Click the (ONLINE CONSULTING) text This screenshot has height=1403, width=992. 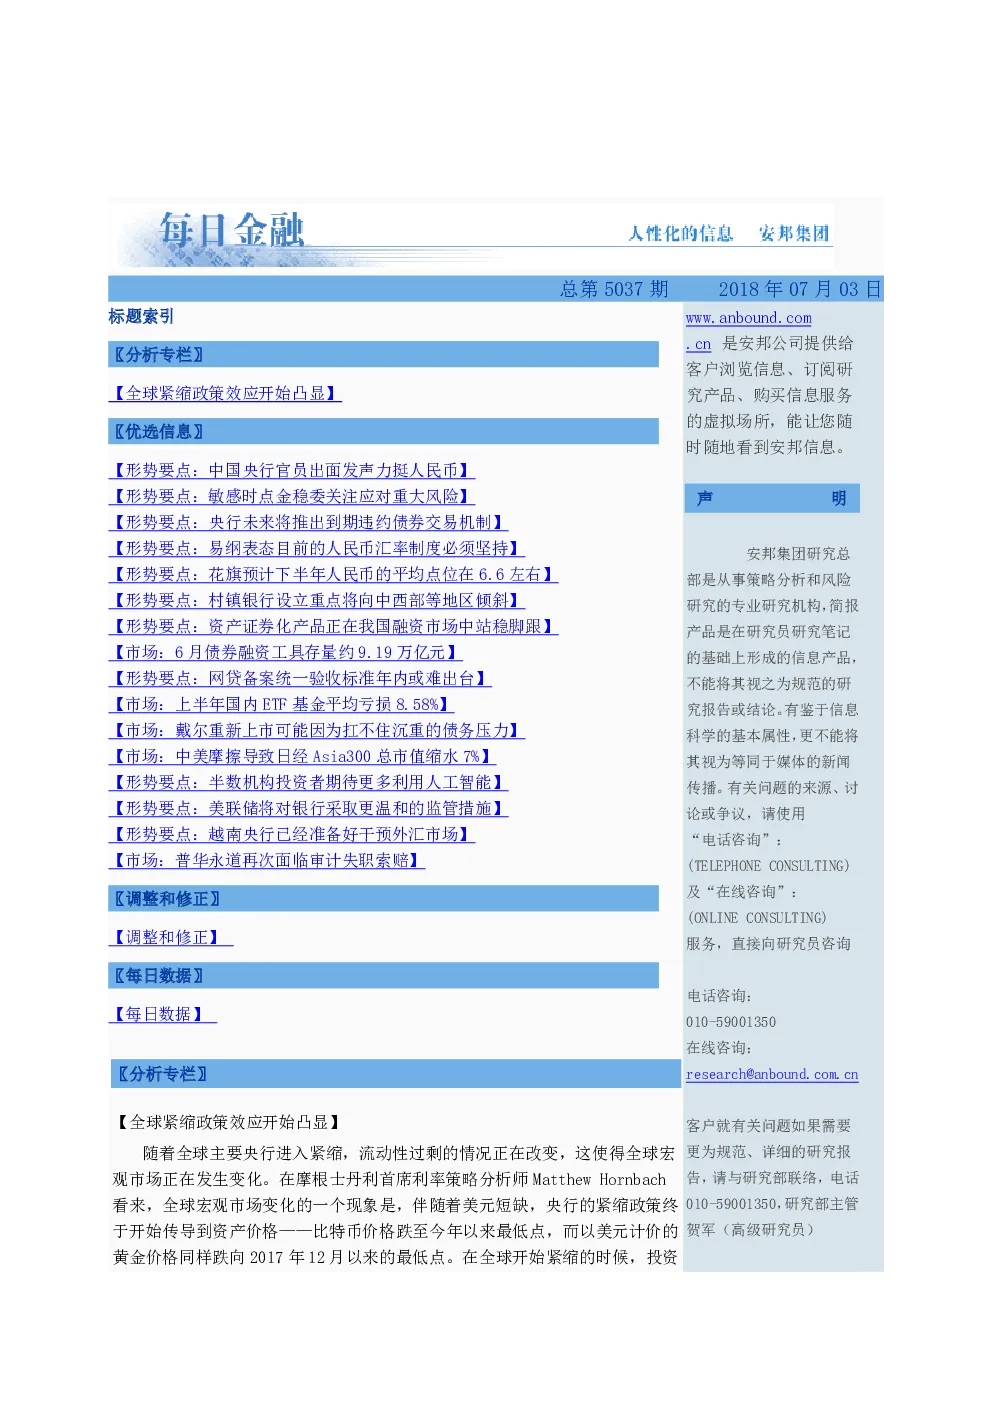click(757, 918)
